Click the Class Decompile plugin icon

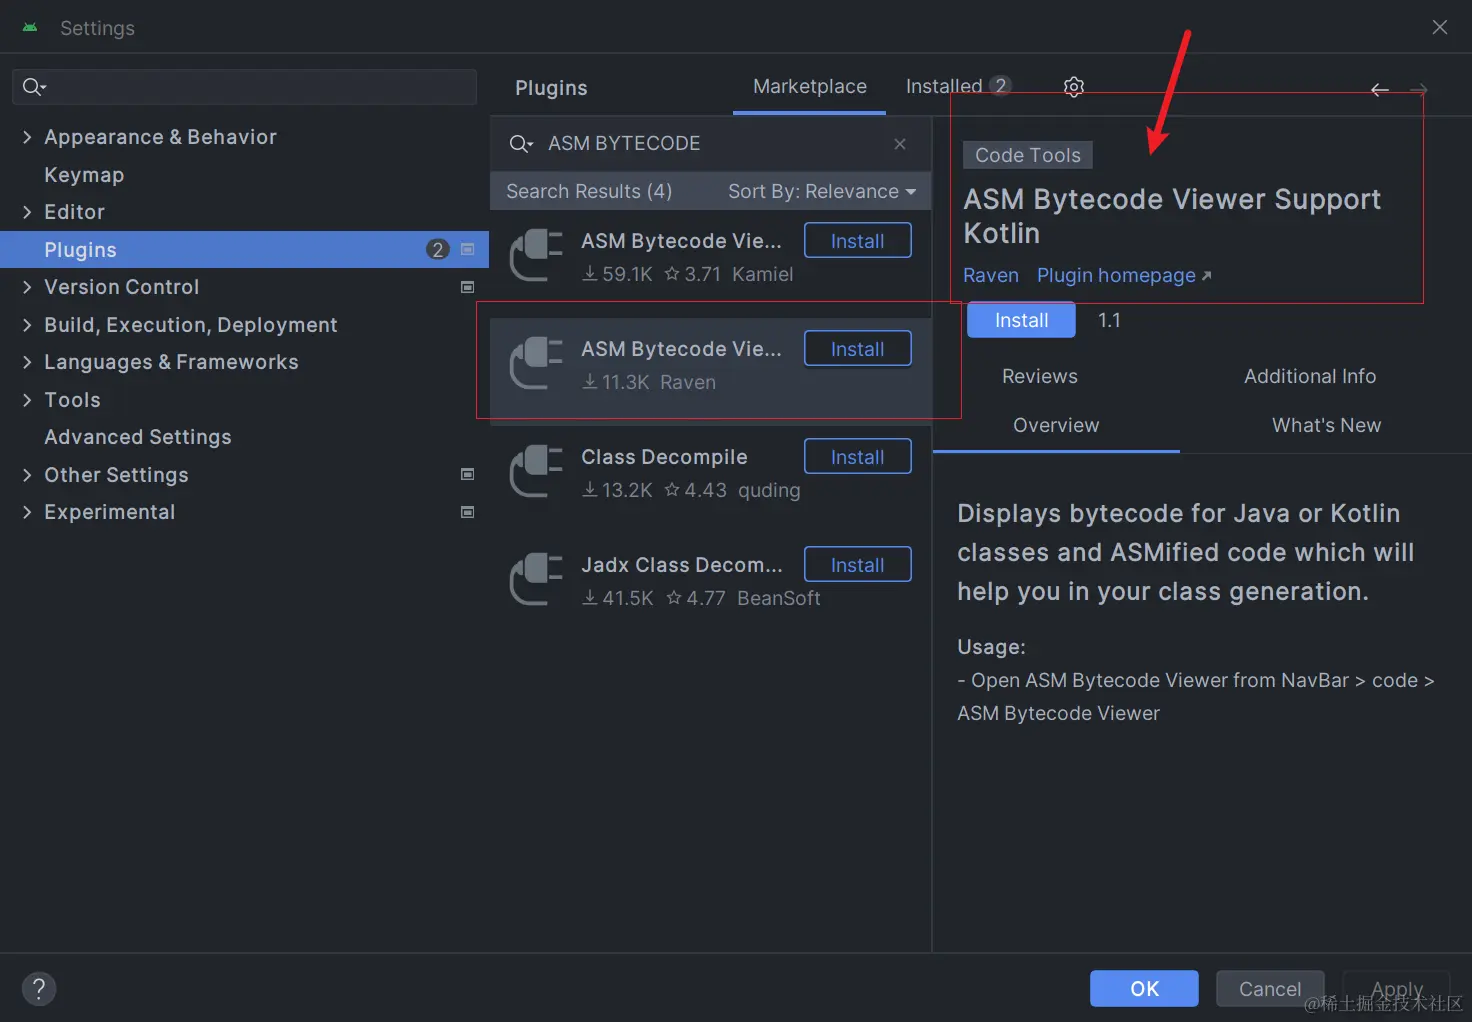tap(537, 471)
